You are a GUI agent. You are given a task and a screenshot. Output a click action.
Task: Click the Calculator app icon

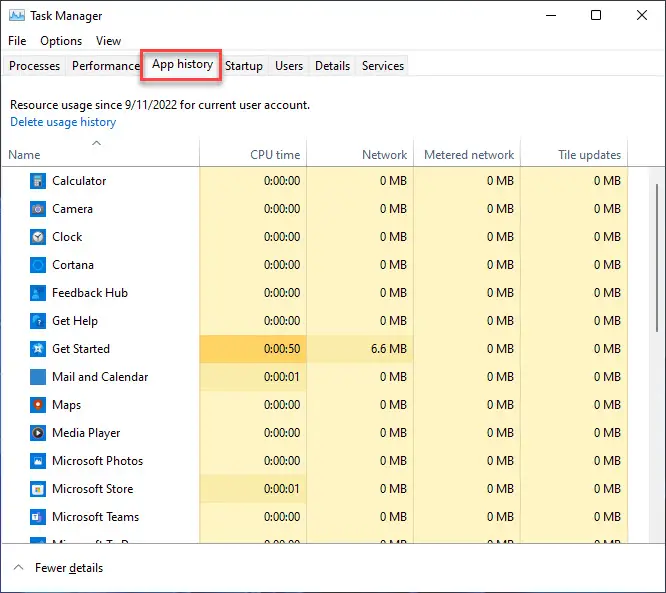click(38, 181)
